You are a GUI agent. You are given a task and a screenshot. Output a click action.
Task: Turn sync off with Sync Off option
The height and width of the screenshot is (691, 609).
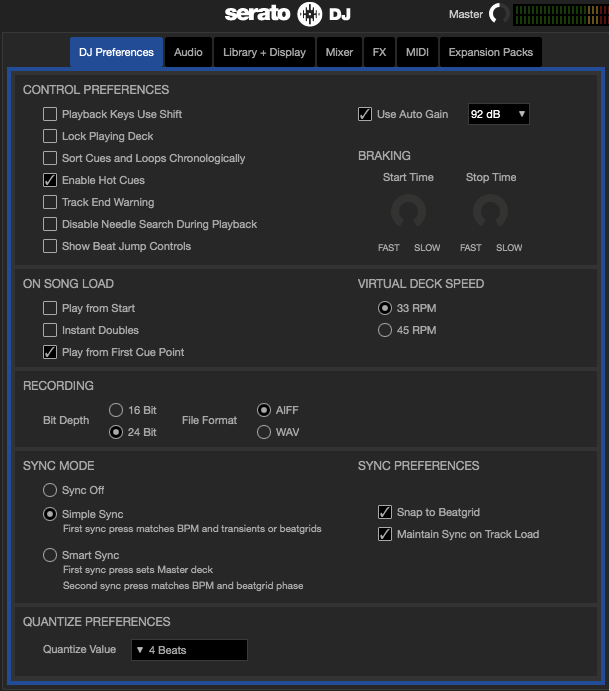pyautogui.click(x=50, y=490)
